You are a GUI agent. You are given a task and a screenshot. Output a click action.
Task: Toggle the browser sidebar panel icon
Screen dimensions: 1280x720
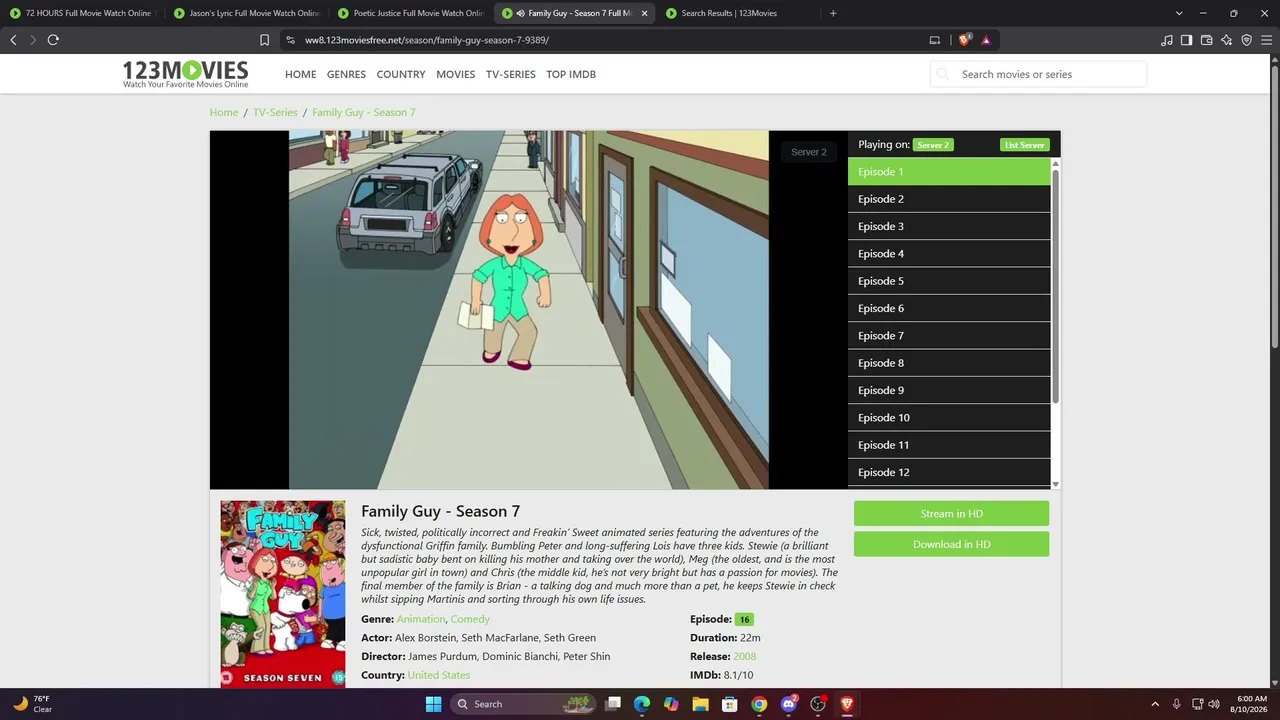[1186, 40]
